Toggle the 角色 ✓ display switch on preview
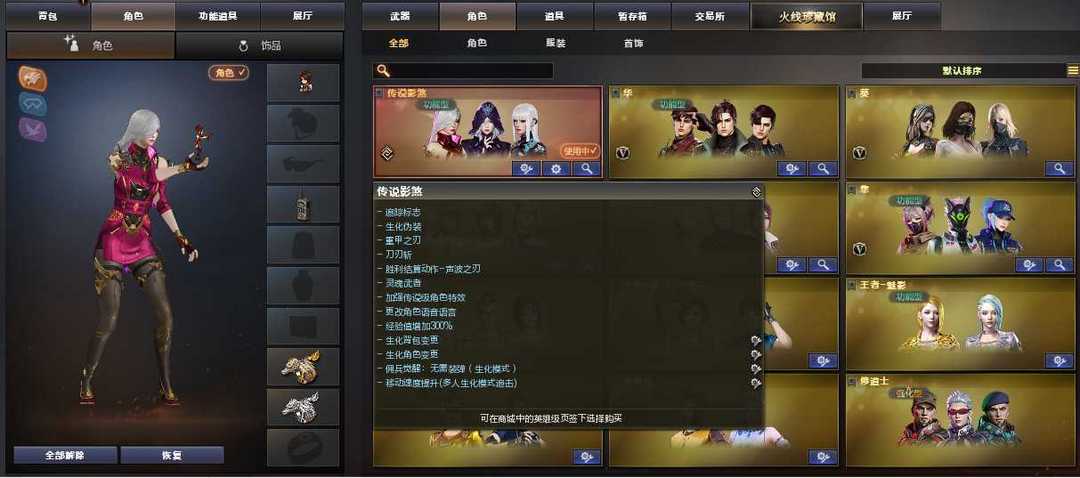The image size is (1080, 478). [229, 72]
